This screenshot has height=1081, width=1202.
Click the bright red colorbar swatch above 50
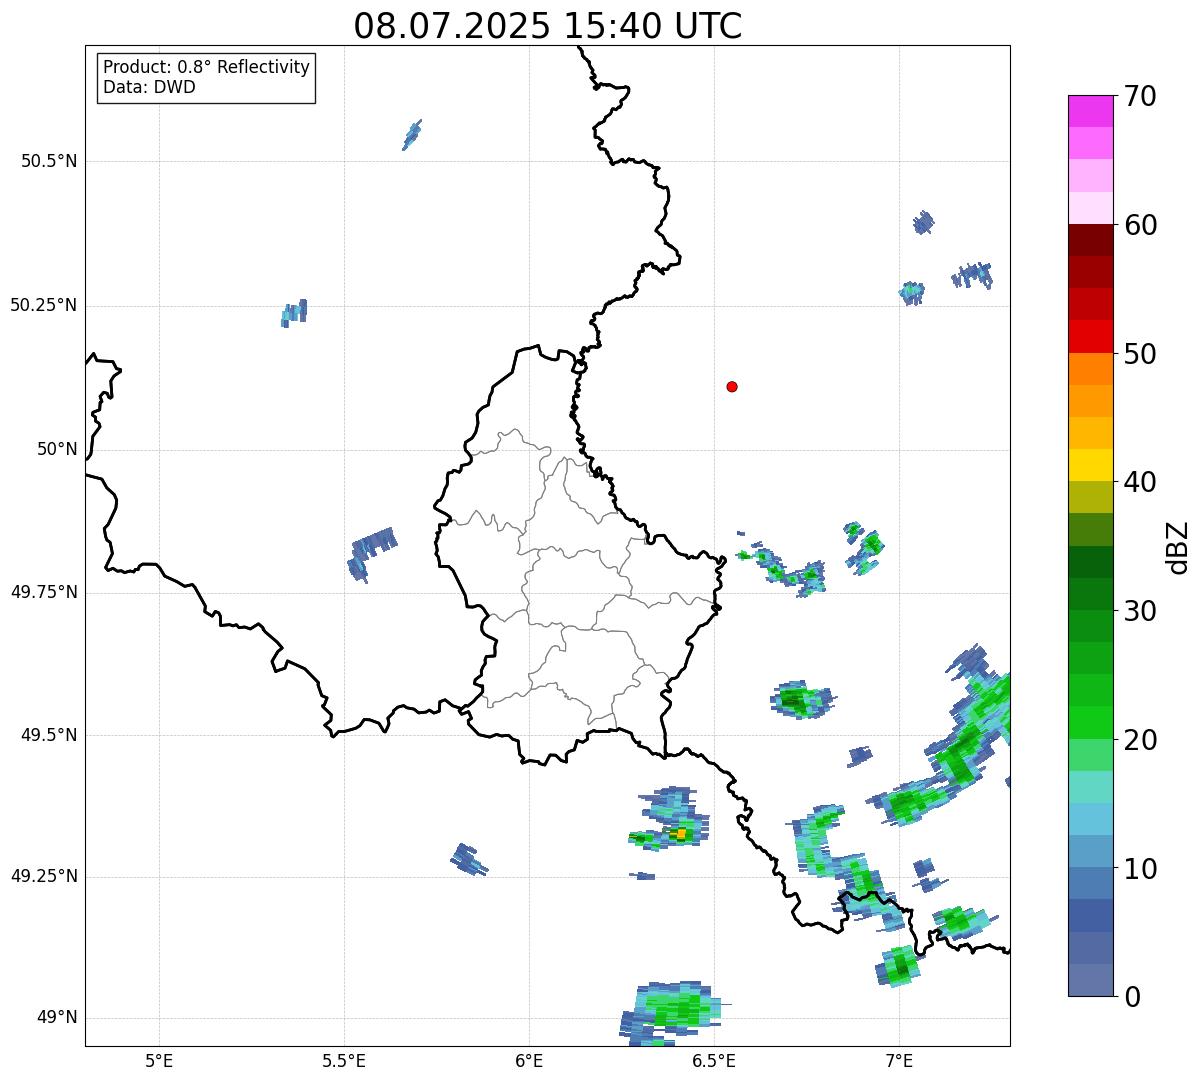click(x=1090, y=336)
